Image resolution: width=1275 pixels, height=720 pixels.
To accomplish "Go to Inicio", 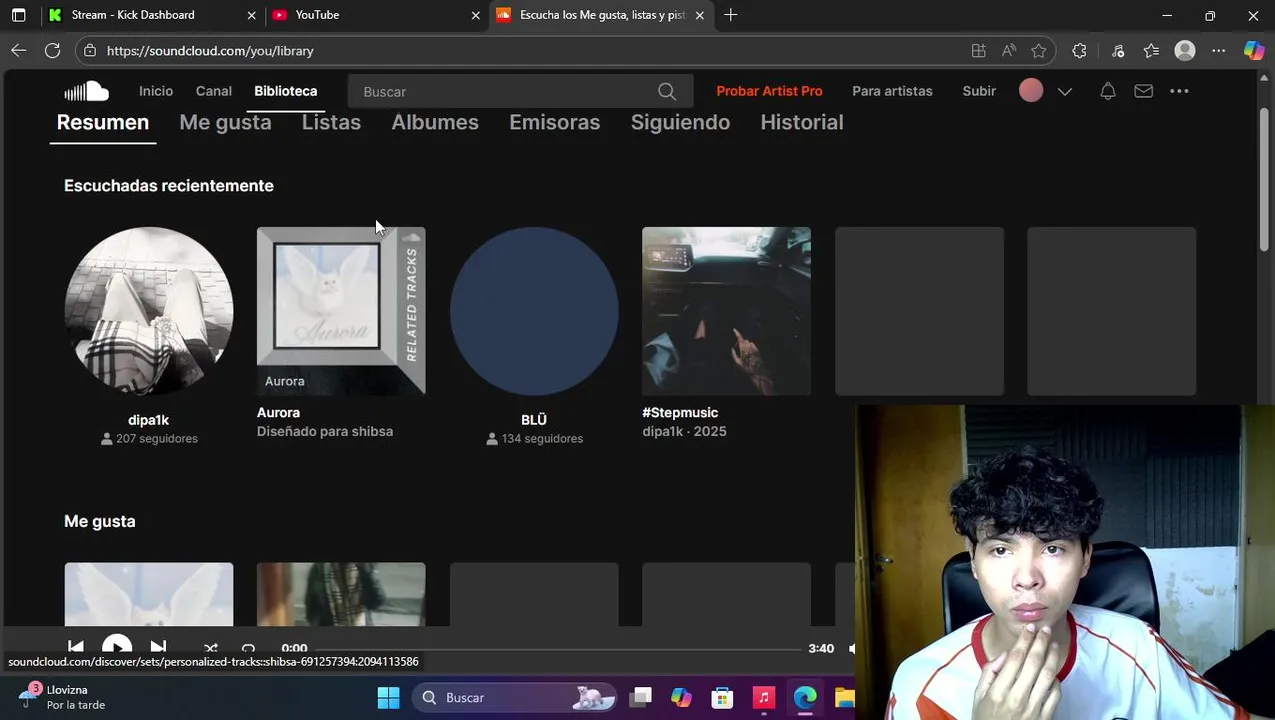I will pos(156,91).
